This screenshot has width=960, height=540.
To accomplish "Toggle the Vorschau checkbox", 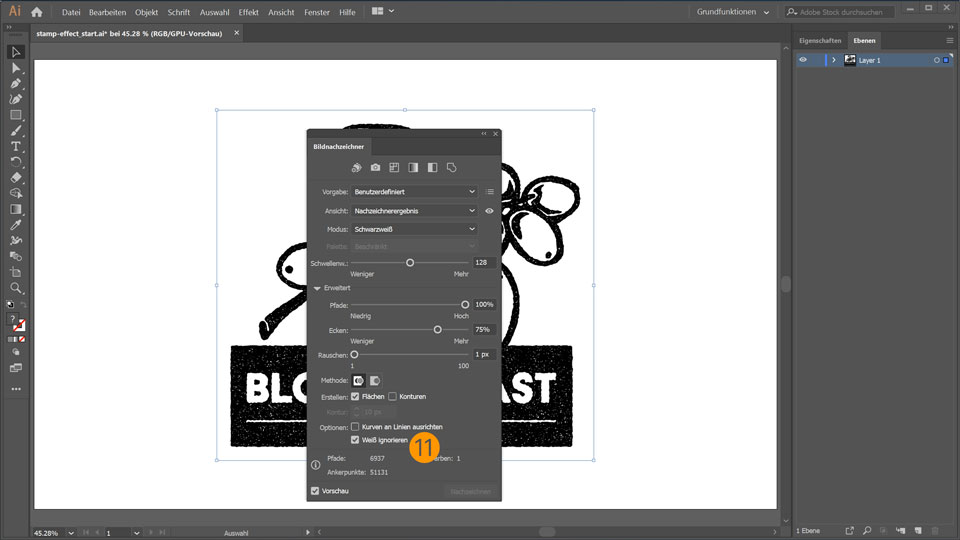I will pyautogui.click(x=315, y=491).
